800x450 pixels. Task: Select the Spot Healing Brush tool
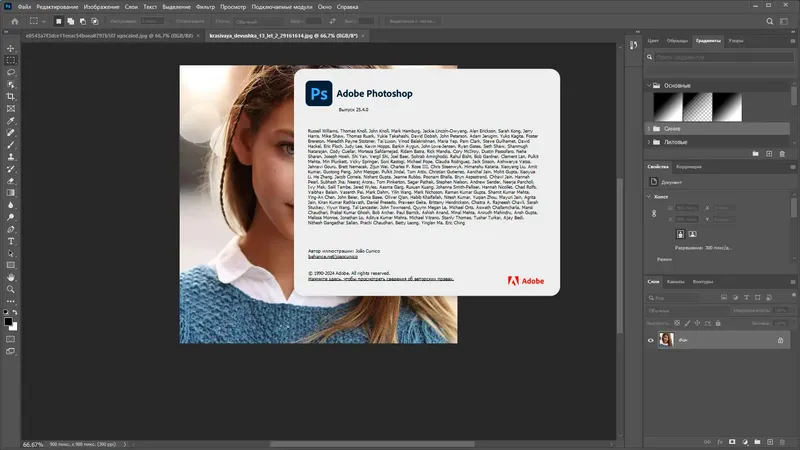[11, 133]
